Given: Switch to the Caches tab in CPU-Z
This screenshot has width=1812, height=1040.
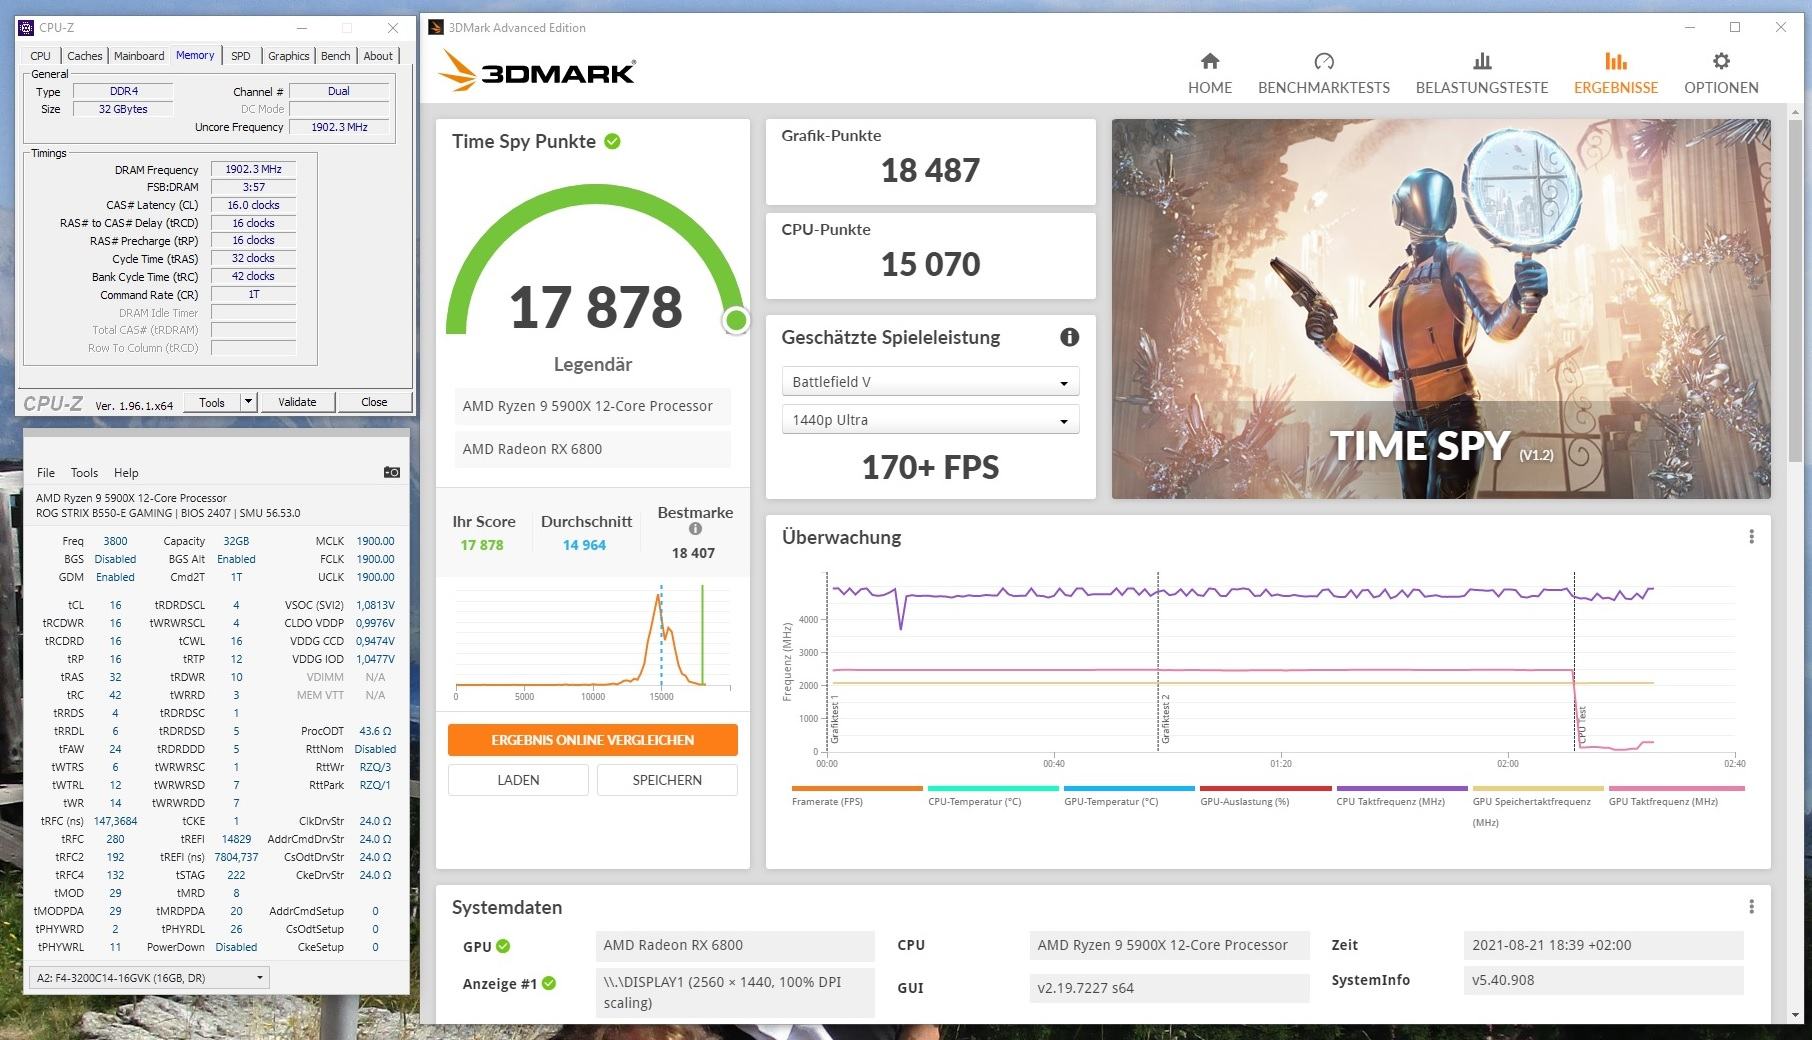Looking at the screenshot, I should coord(84,56).
